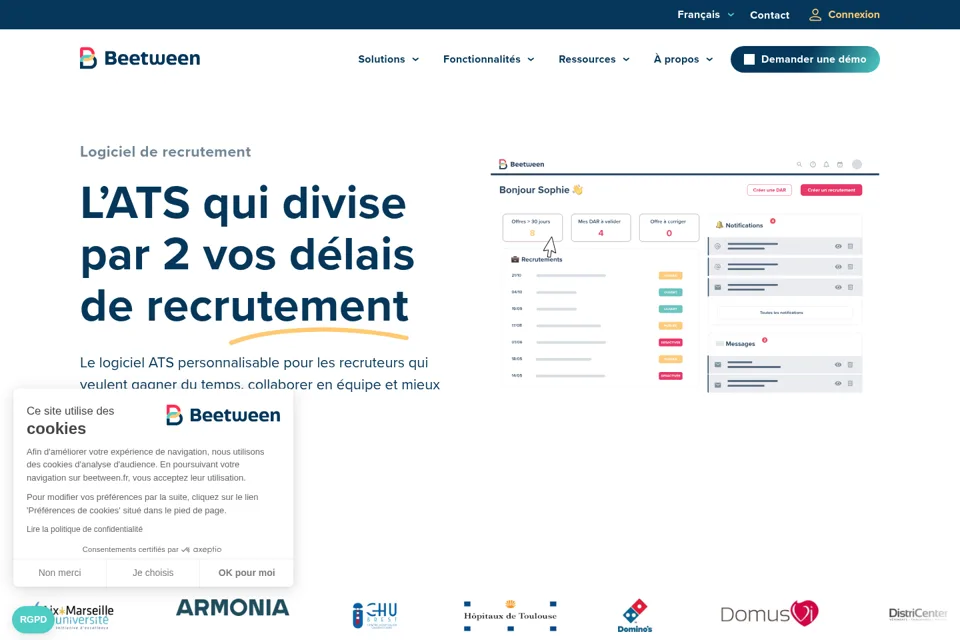Expand the Fonctionnalités menu
960x640 pixels.
(489, 59)
